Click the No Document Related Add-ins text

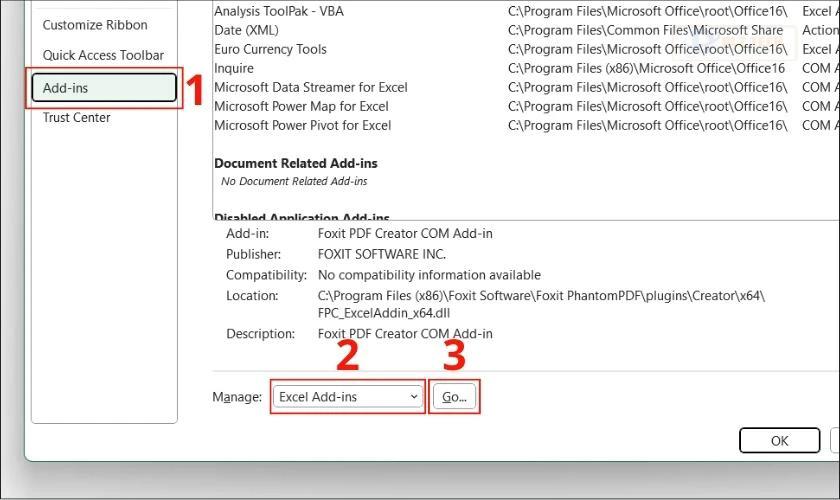point(294,181)
